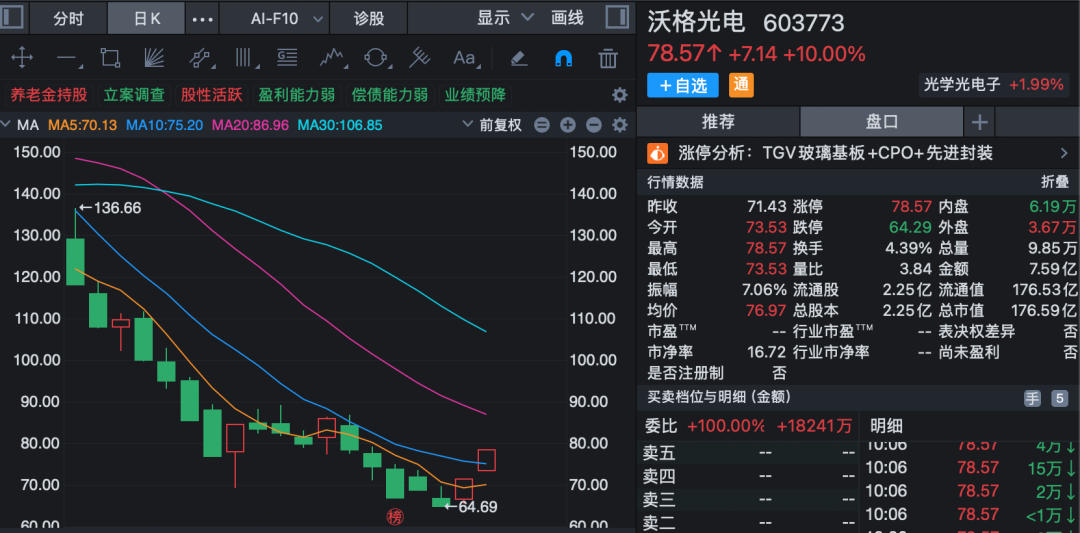Select the fan lines drawing tool
This screenshot has height=533, width=1080.
pyautogui.click(x=153, y=58)
